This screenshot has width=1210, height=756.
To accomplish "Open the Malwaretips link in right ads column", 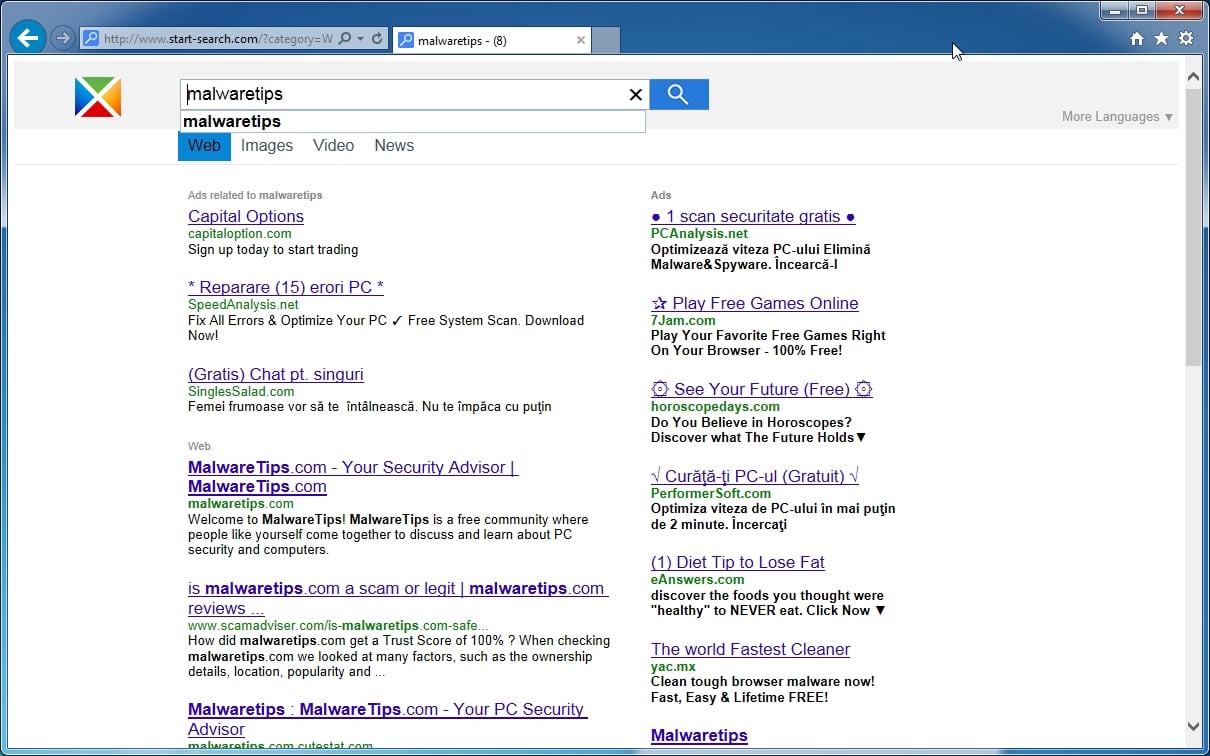I will pos(699,735).
